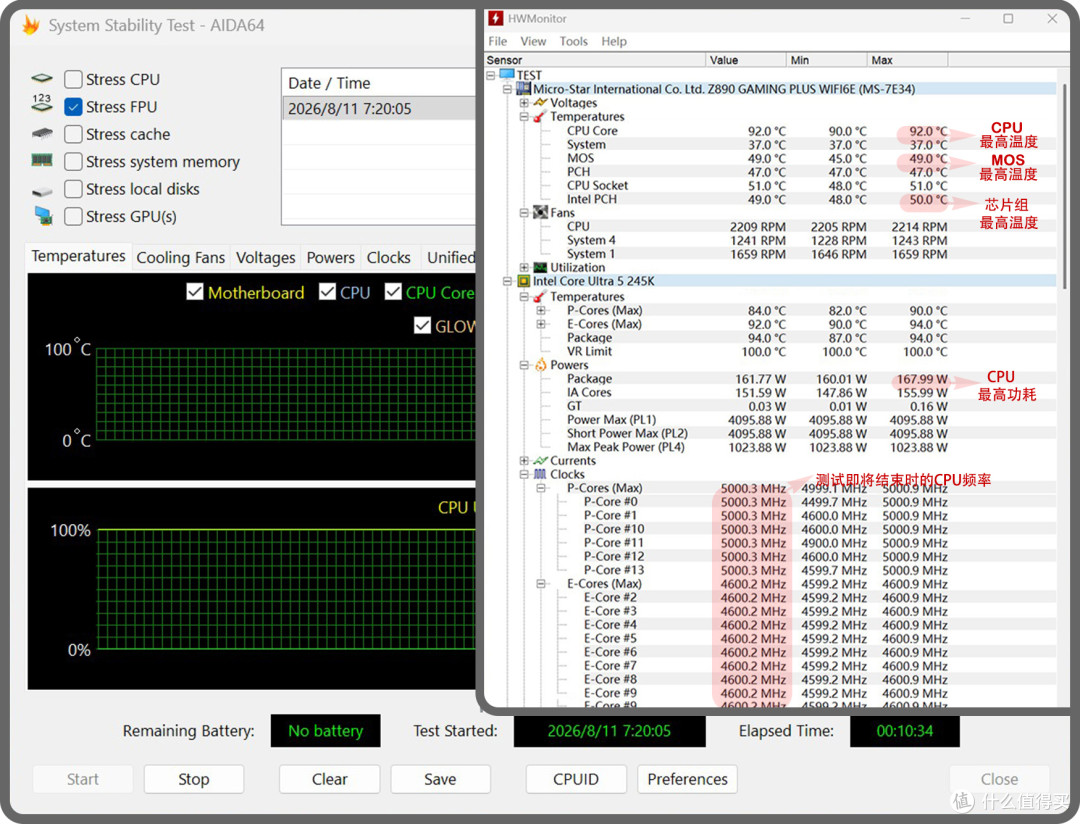1080x824 pixels.
Task: Collapse the Intel Core Ultra 5 245K node
Action: click(x=508, y=281)
